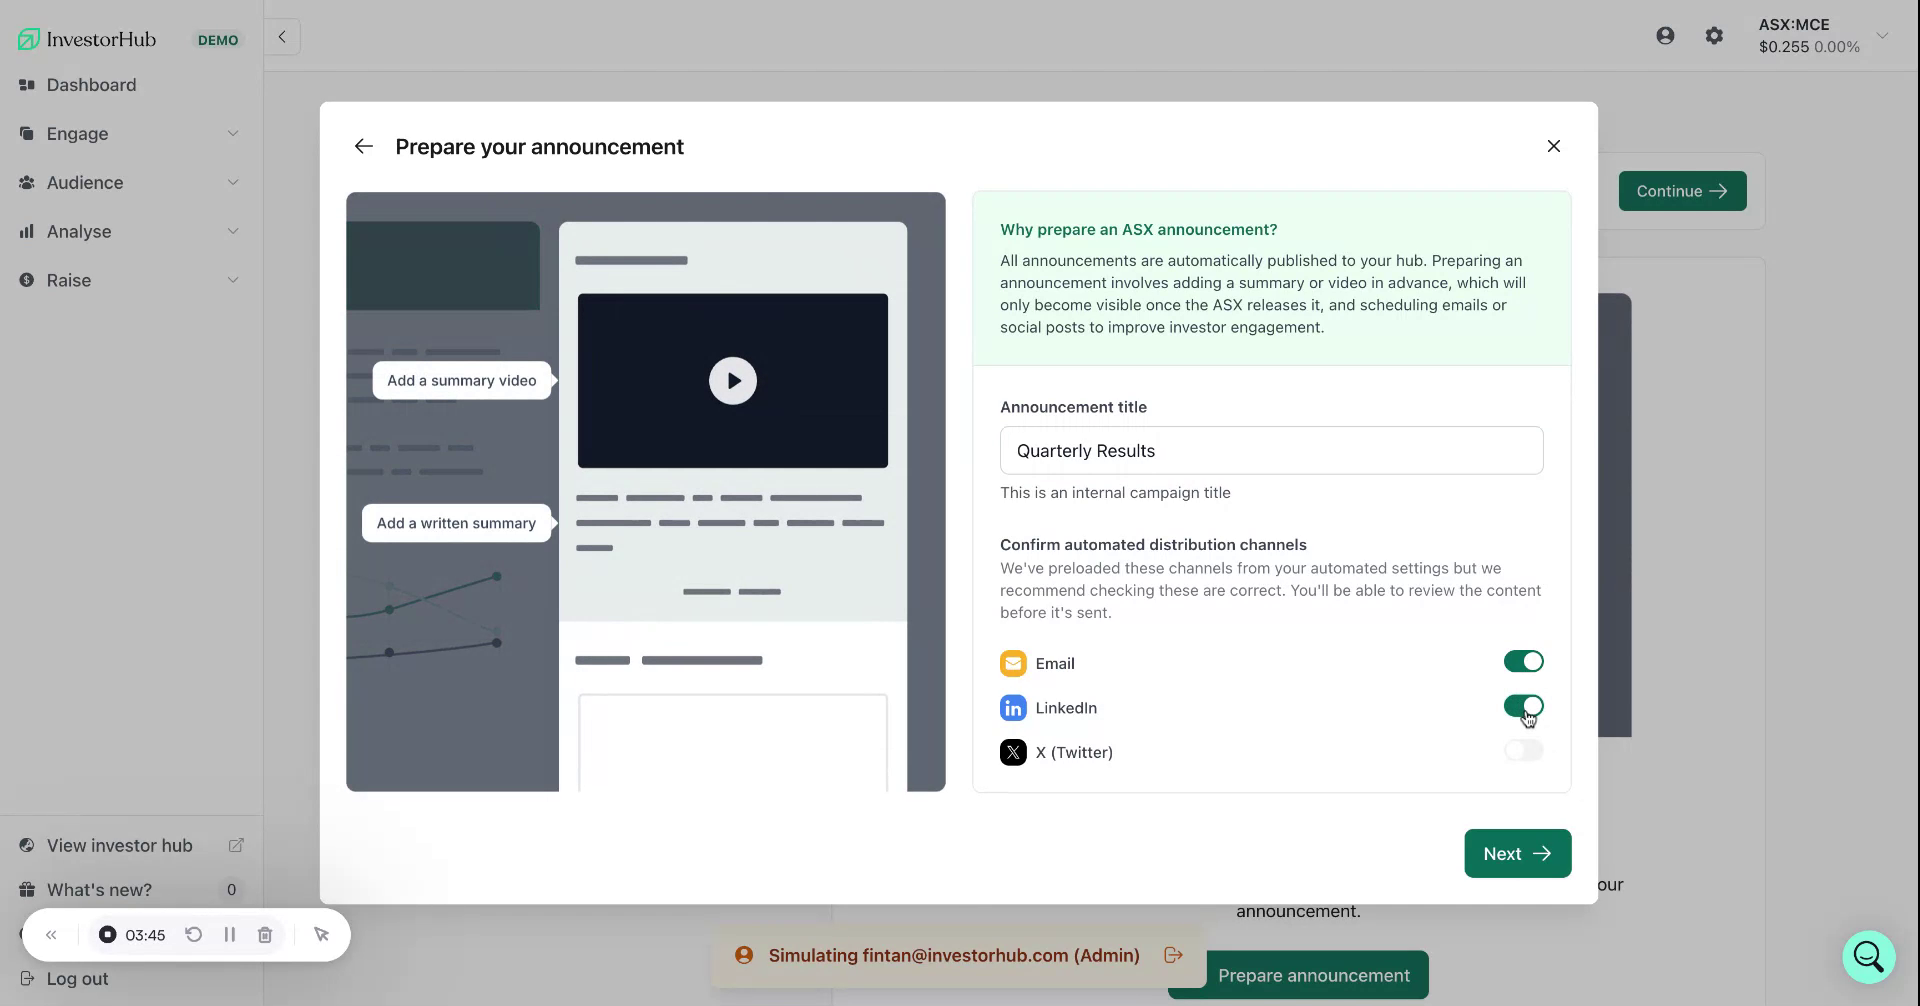The width and height of the screenshot is (1920, 1006).
Task: Pause the screen recording
Action: pos(230,934)
